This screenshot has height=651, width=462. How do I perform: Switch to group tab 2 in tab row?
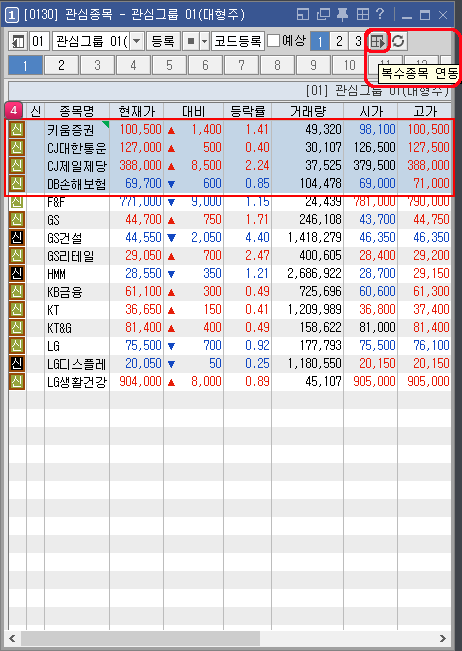(61, 65)
